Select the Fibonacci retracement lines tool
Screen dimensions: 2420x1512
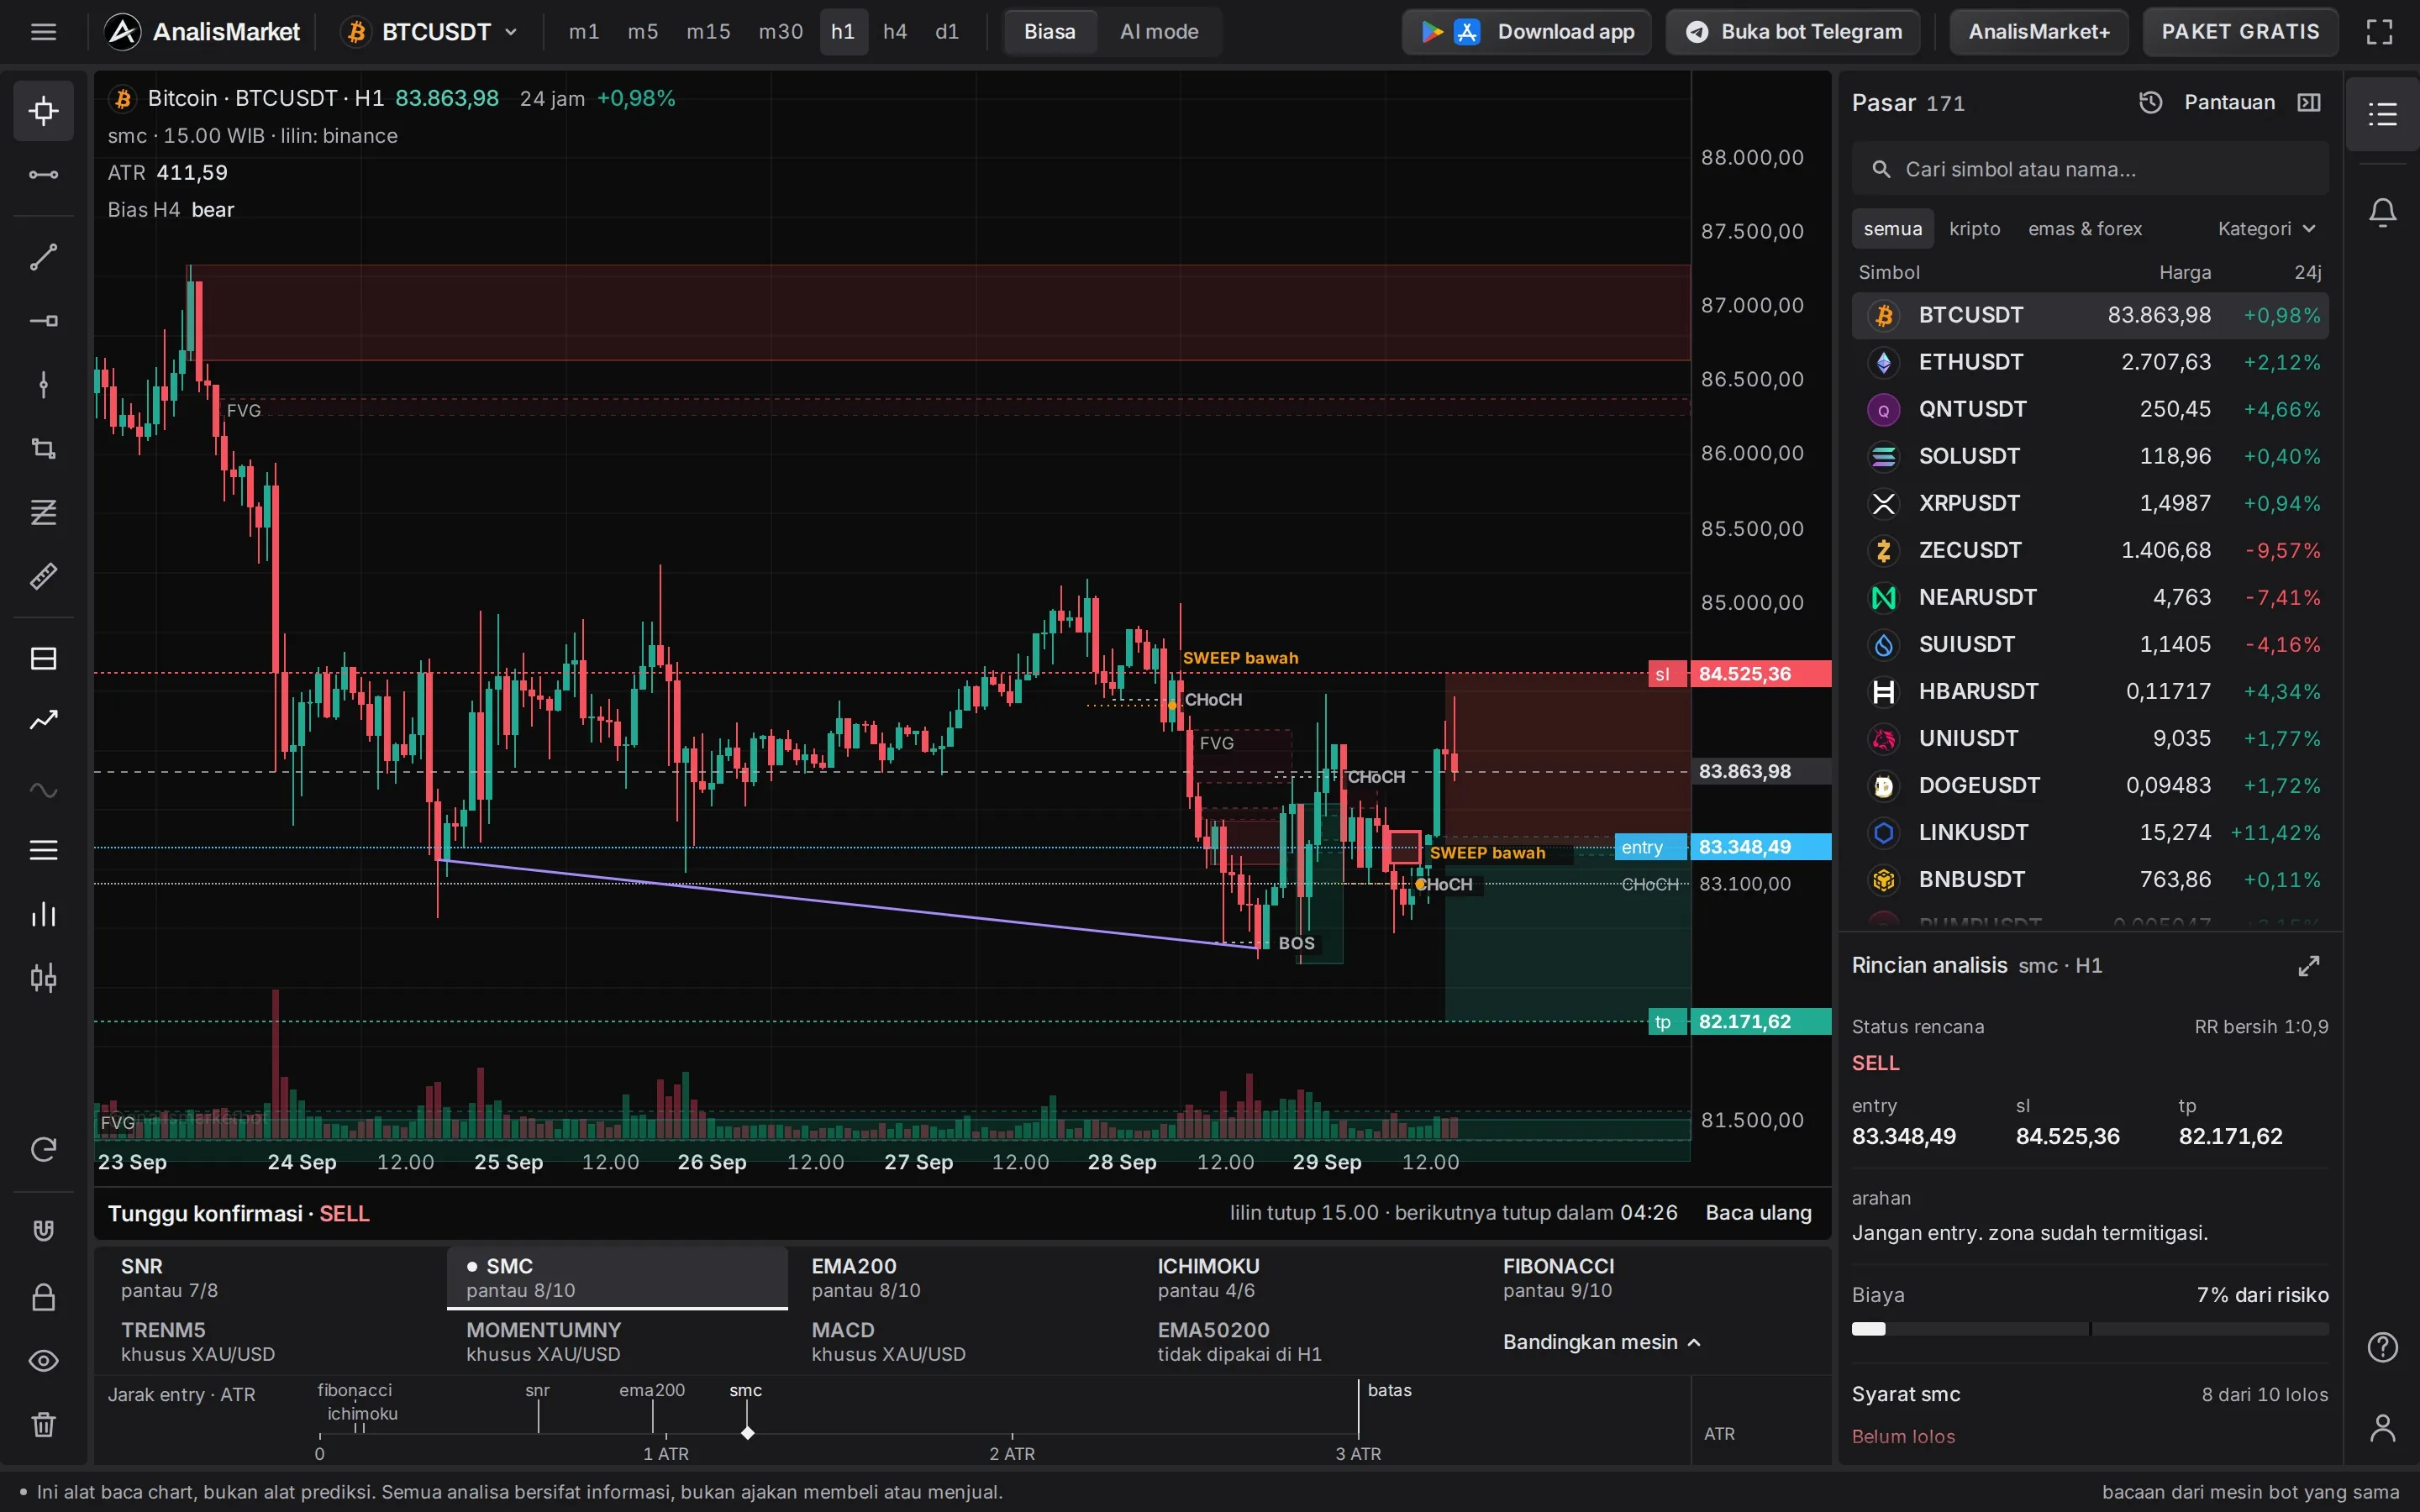click(43, 513)
